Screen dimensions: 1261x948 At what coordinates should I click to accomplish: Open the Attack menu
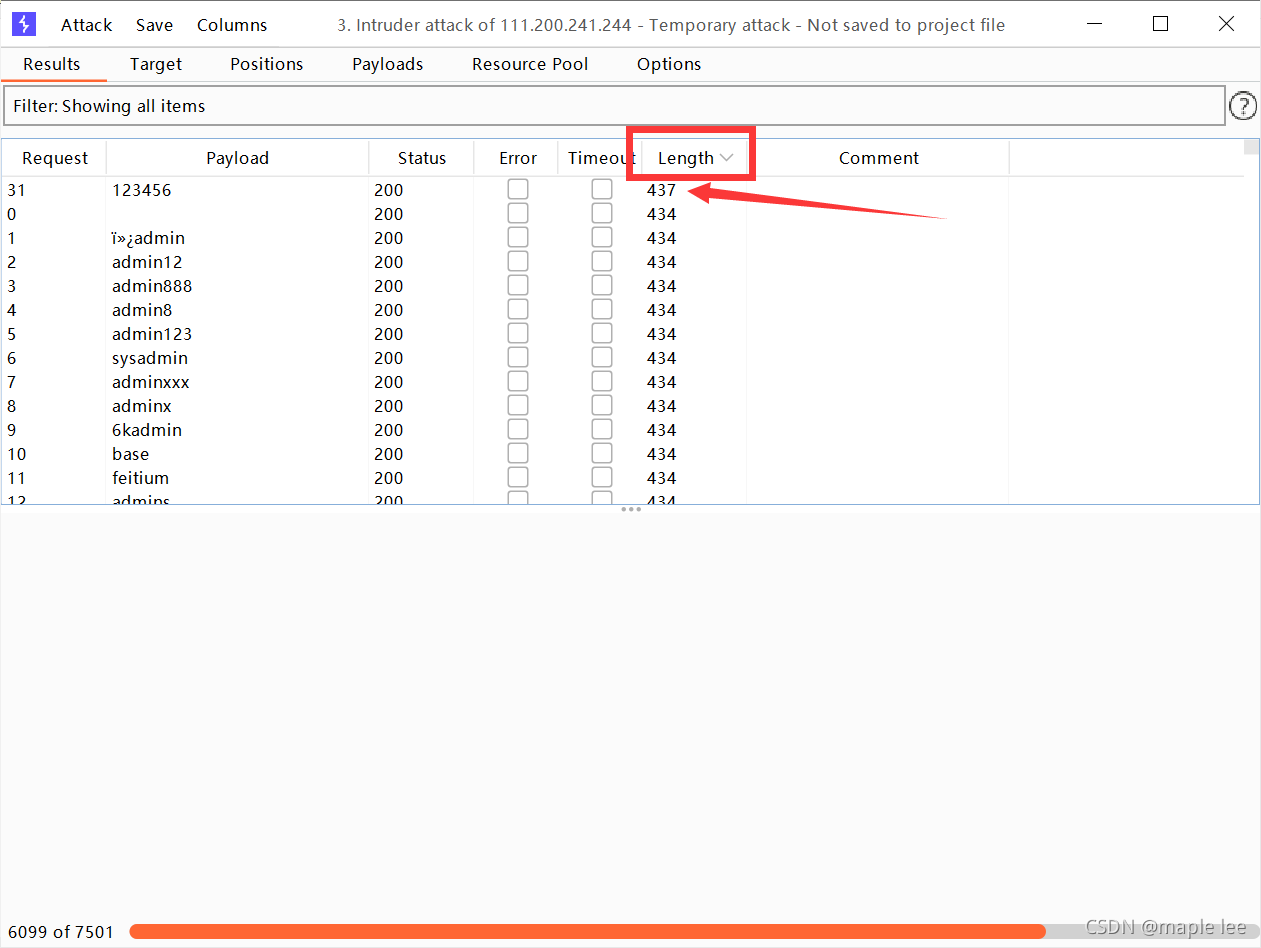pos(87,25)
